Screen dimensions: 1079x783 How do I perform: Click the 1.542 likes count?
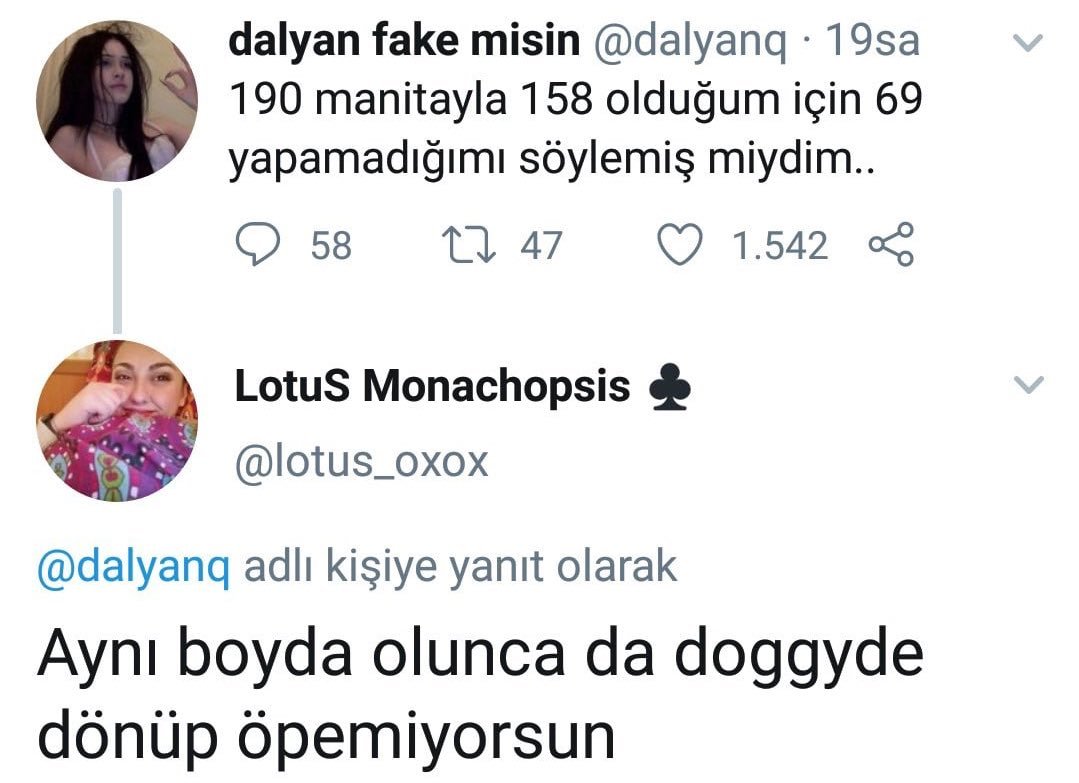780,246
